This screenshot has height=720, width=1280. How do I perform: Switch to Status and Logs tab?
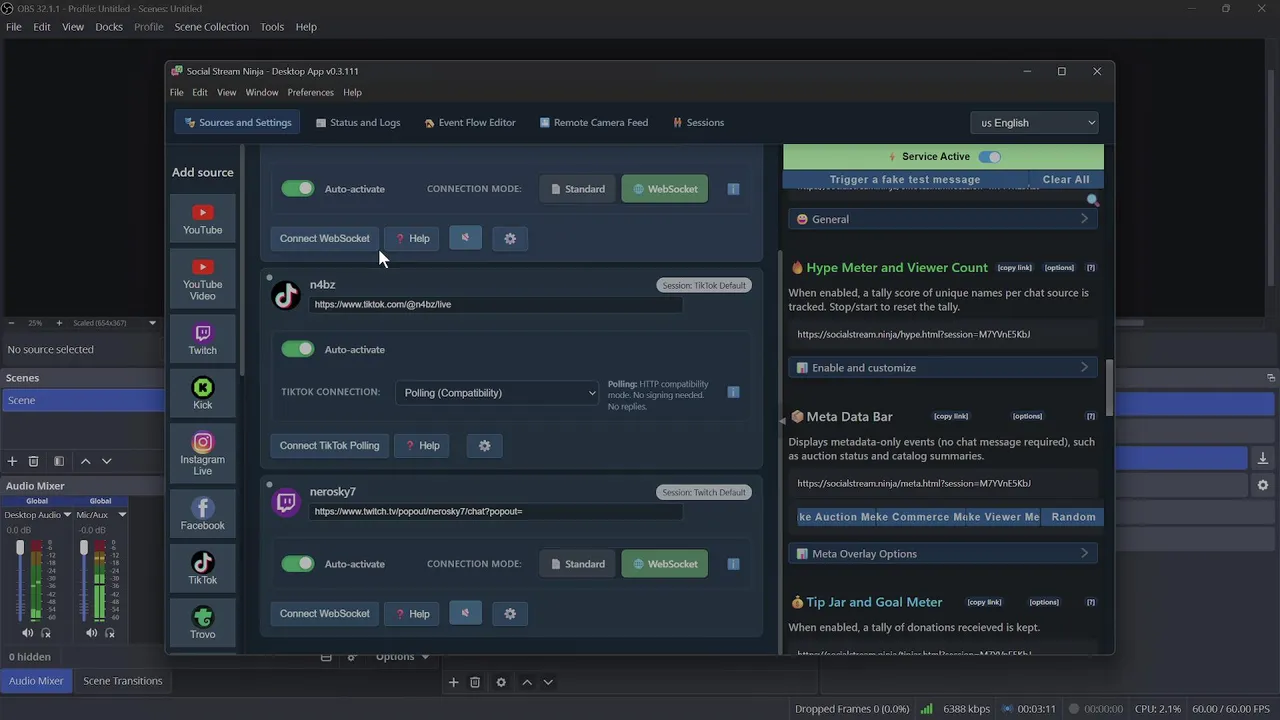358,123
